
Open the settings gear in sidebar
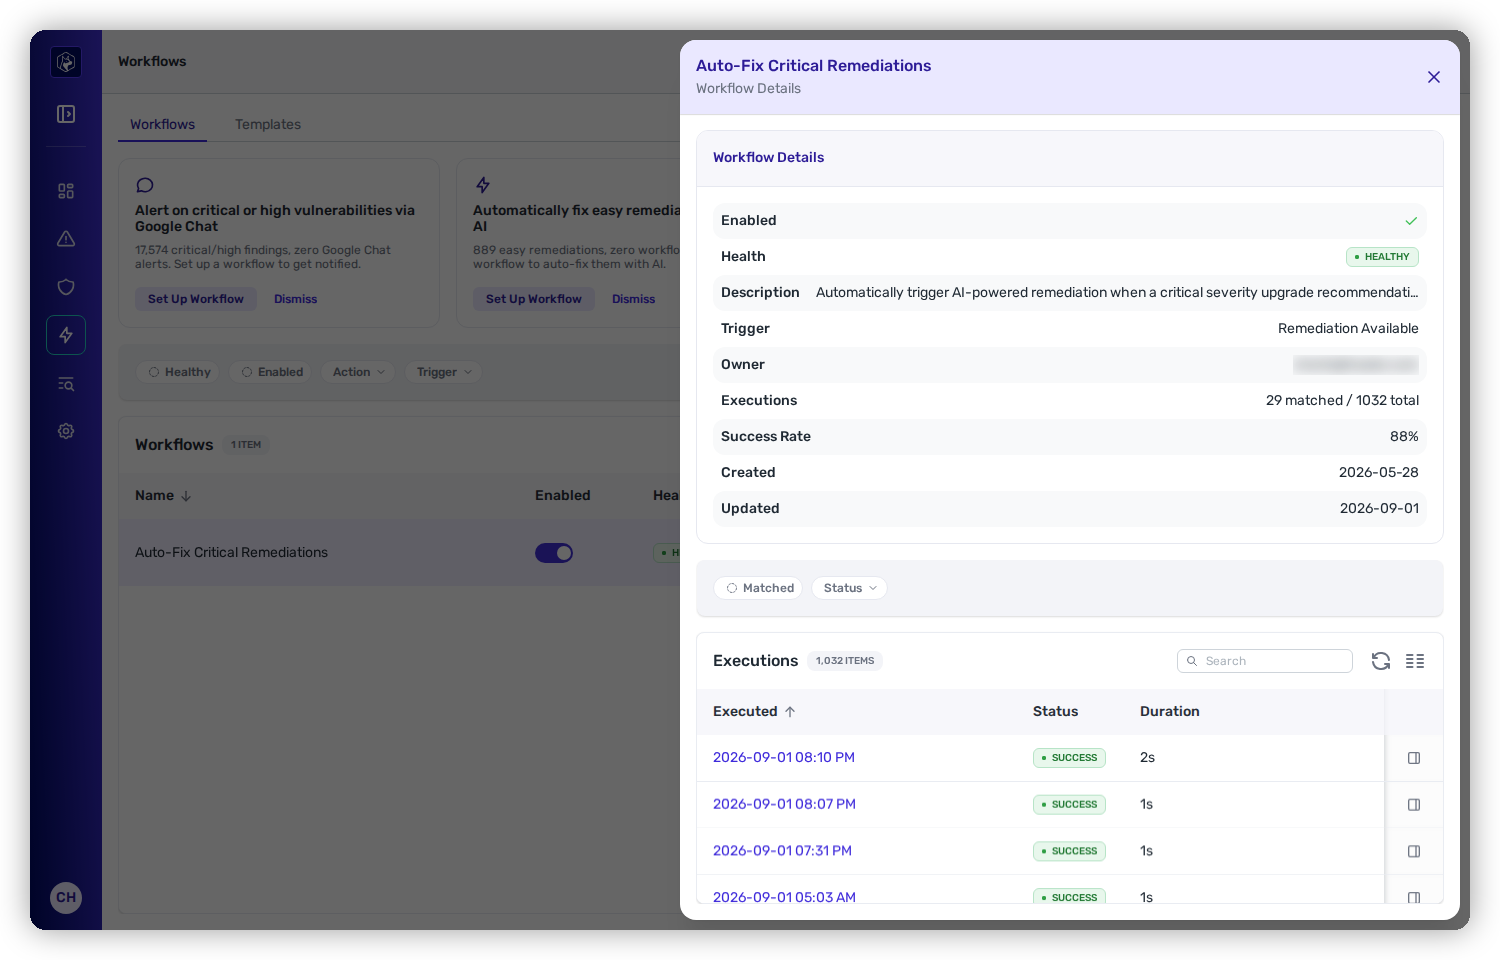pyautogui.click(x=66, y=431)
